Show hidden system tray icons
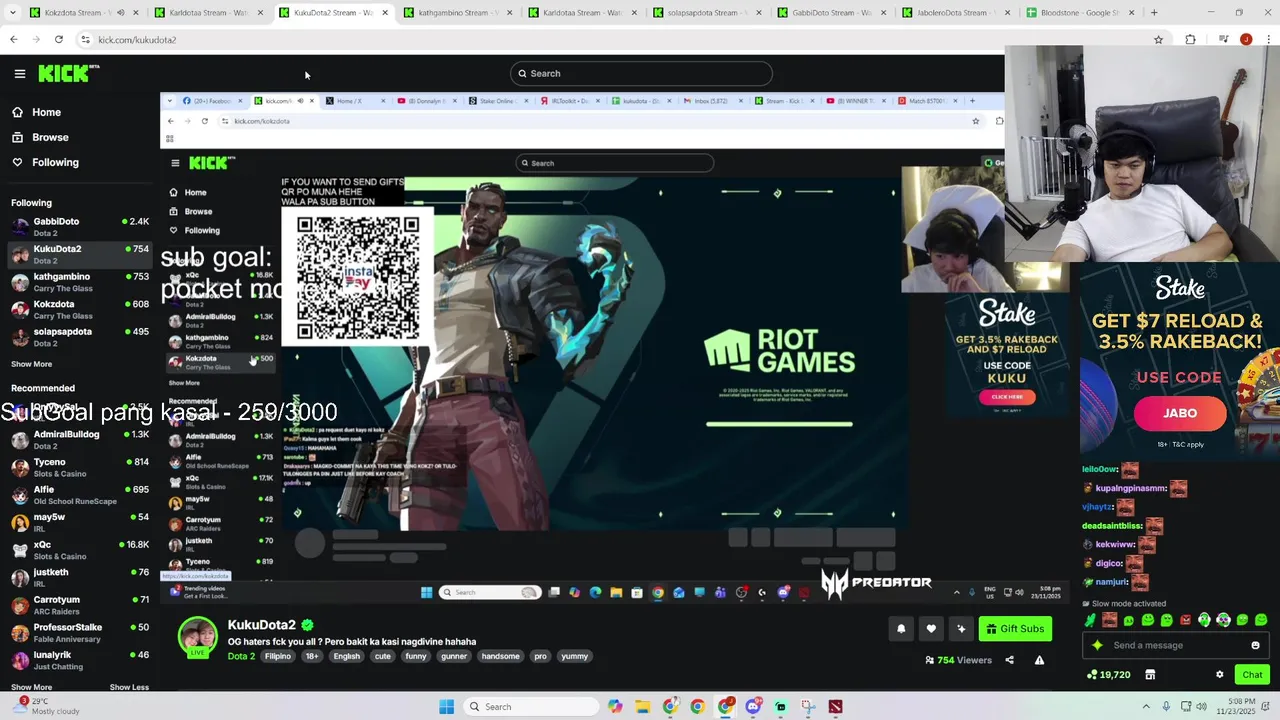1280x720 pixels. click(1146, 707)
